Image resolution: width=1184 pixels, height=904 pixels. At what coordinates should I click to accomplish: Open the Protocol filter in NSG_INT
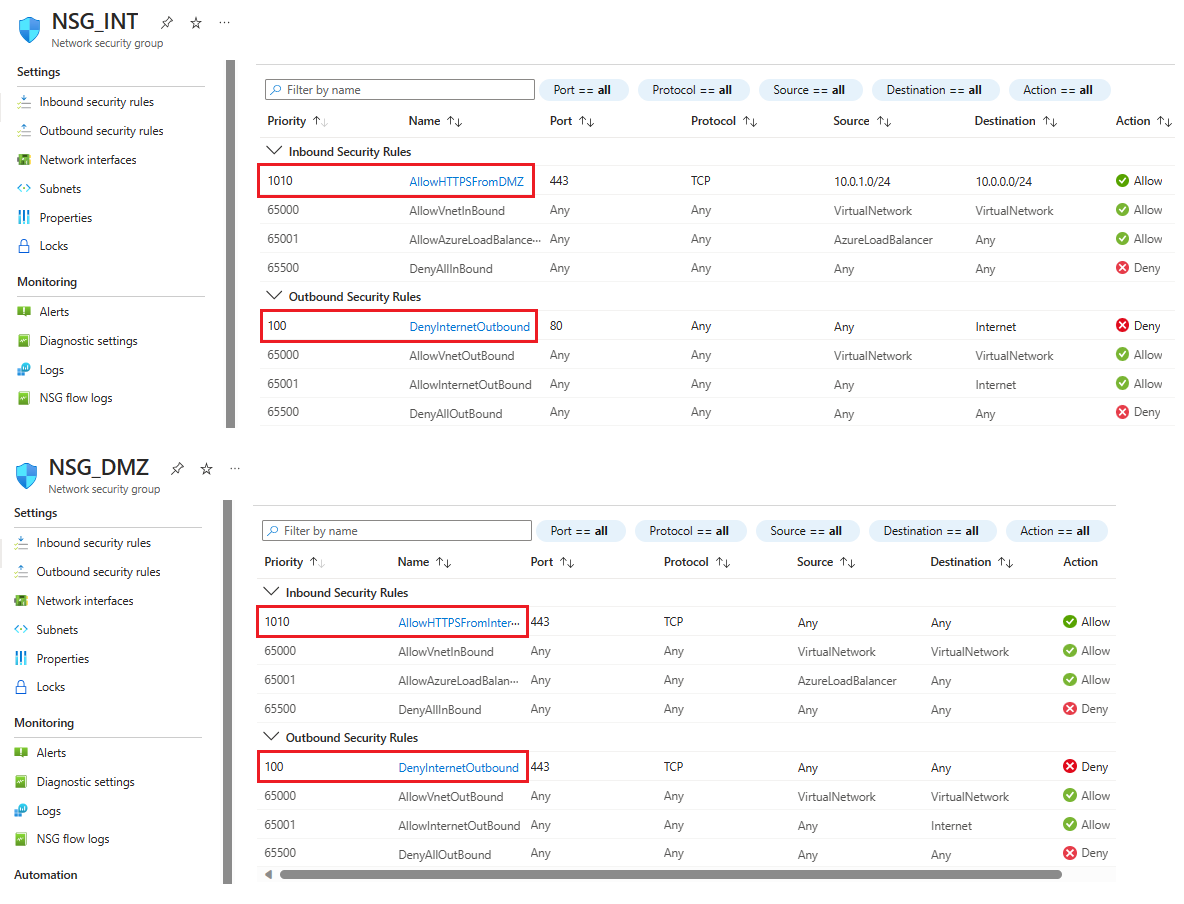691,90
